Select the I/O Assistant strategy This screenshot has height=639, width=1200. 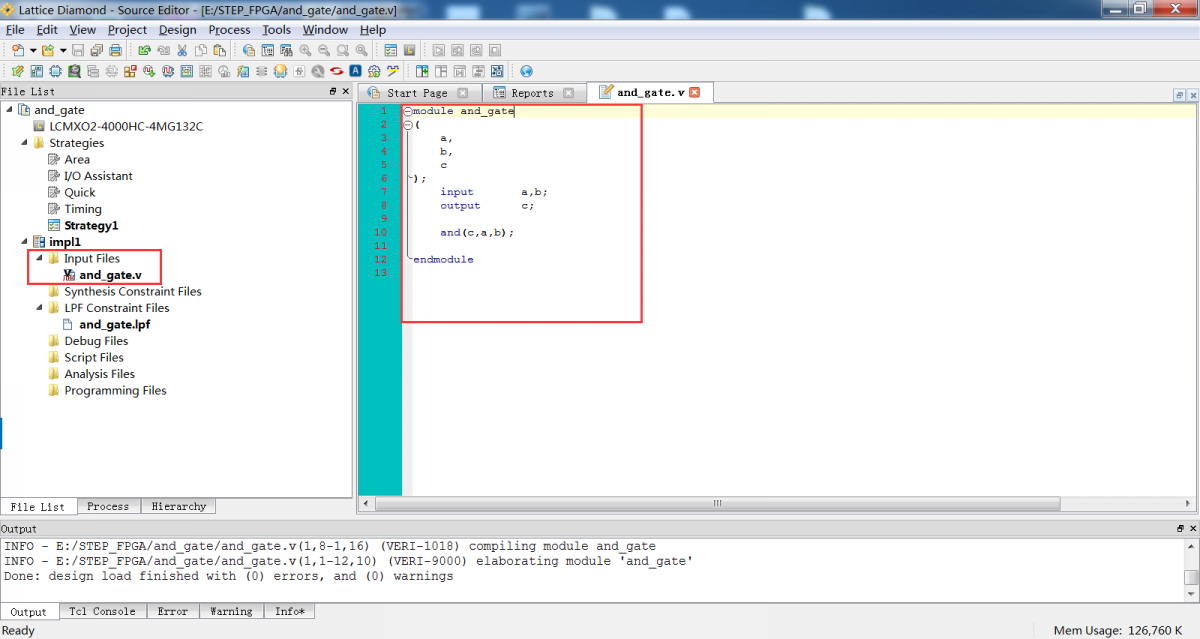click(x=98, y=176)
